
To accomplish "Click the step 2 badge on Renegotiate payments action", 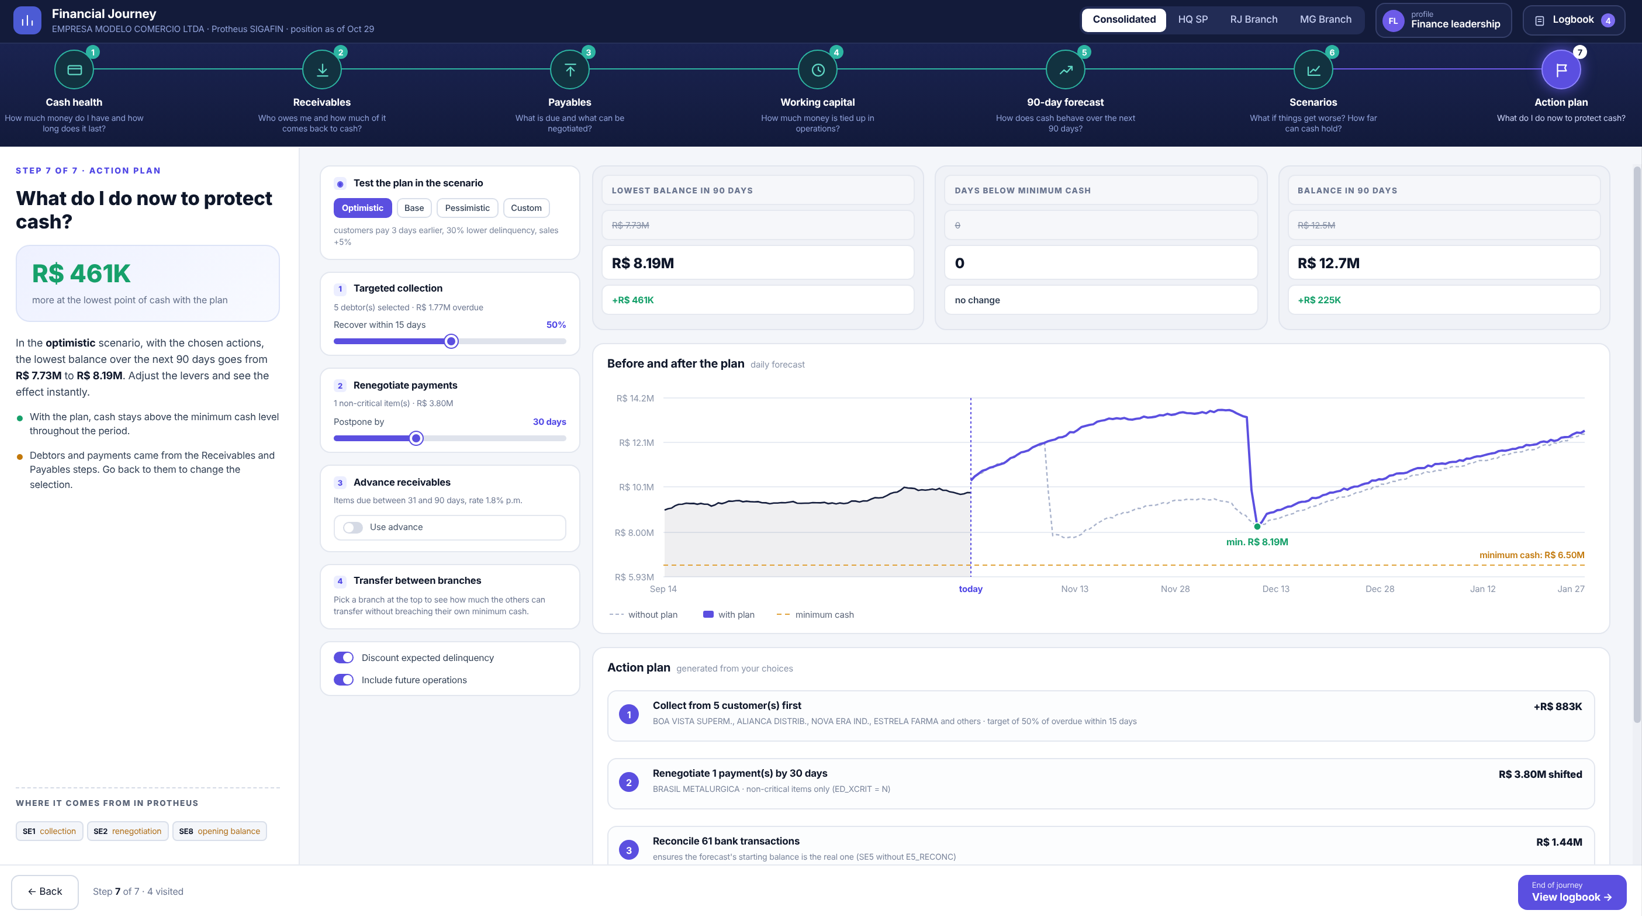I will pyautogui.click(x=629, y=782).
